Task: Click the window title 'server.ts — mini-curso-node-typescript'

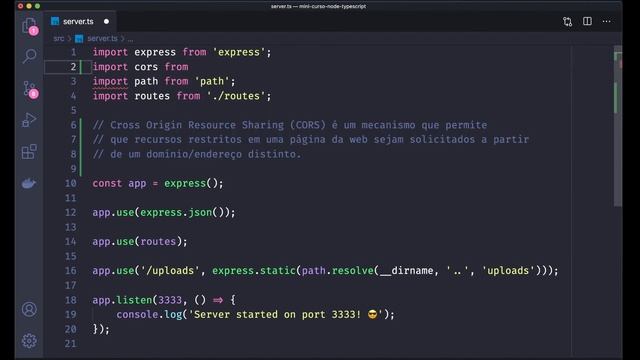Action: pyautogui.click(x=318, y=6)
